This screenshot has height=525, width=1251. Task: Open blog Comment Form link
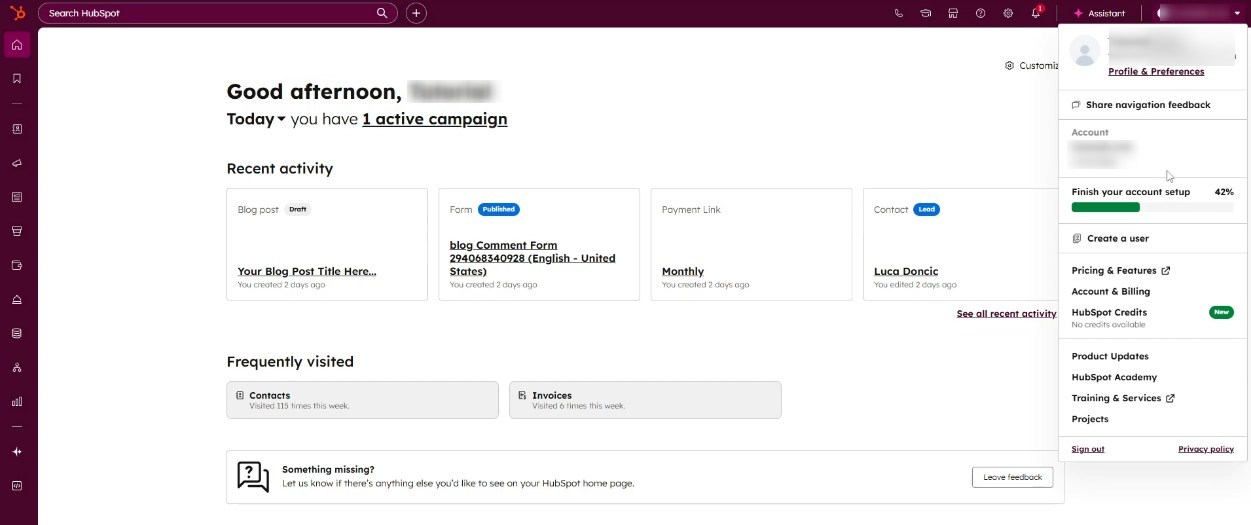(x=533, y=258)
